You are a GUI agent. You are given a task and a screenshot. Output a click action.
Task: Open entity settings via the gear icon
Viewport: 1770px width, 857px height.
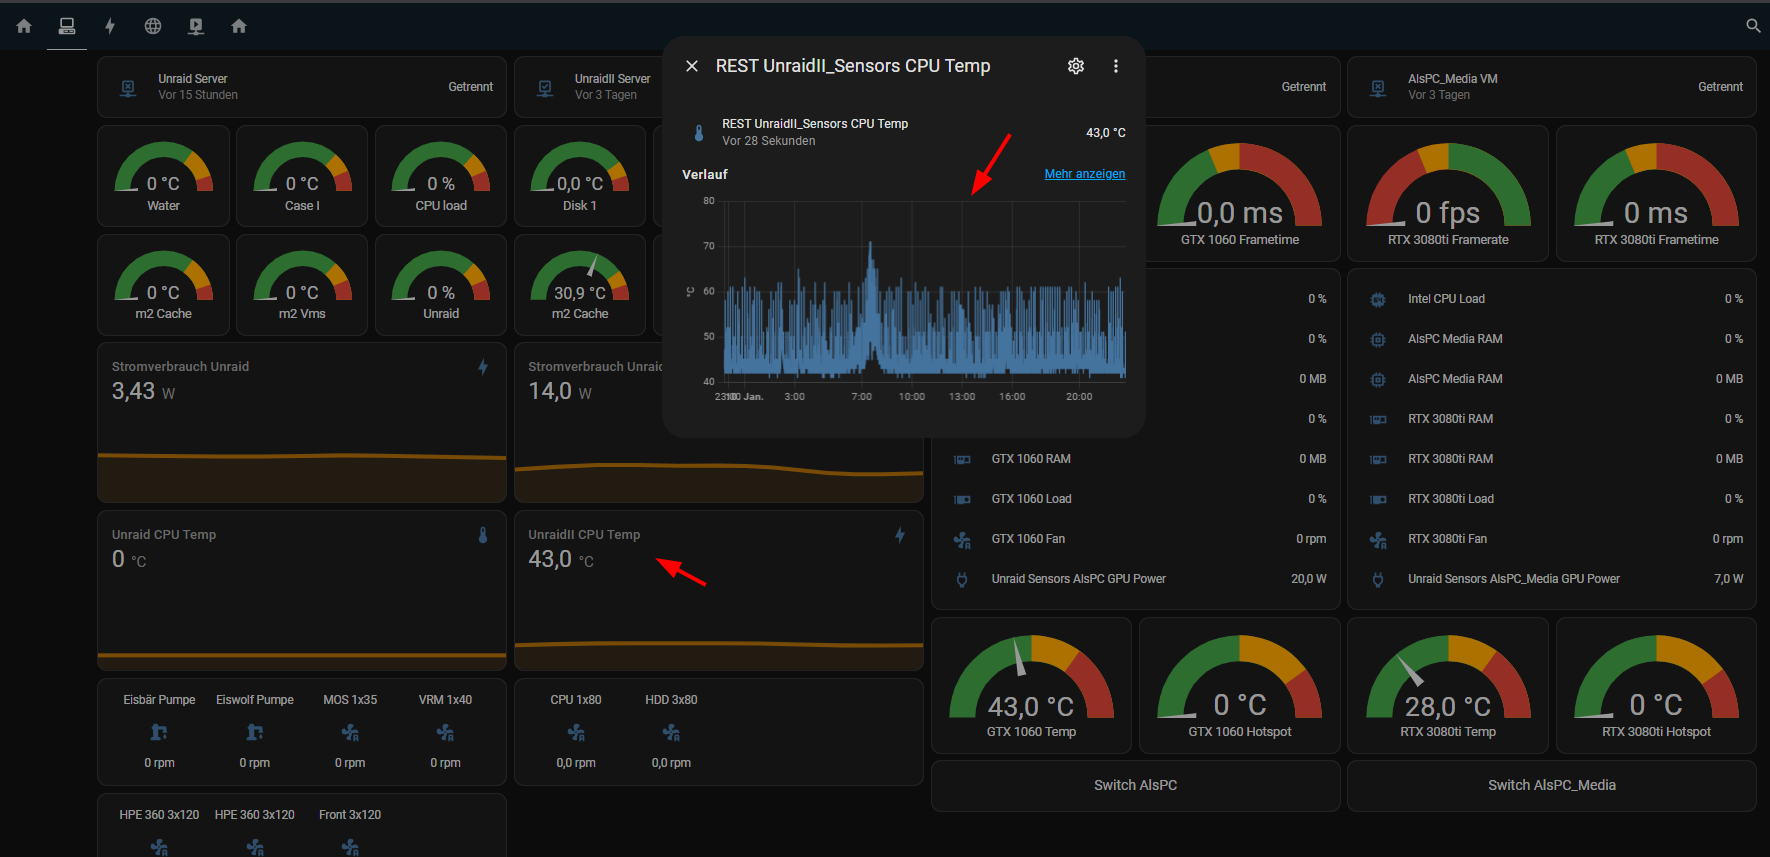[1076, 66]
